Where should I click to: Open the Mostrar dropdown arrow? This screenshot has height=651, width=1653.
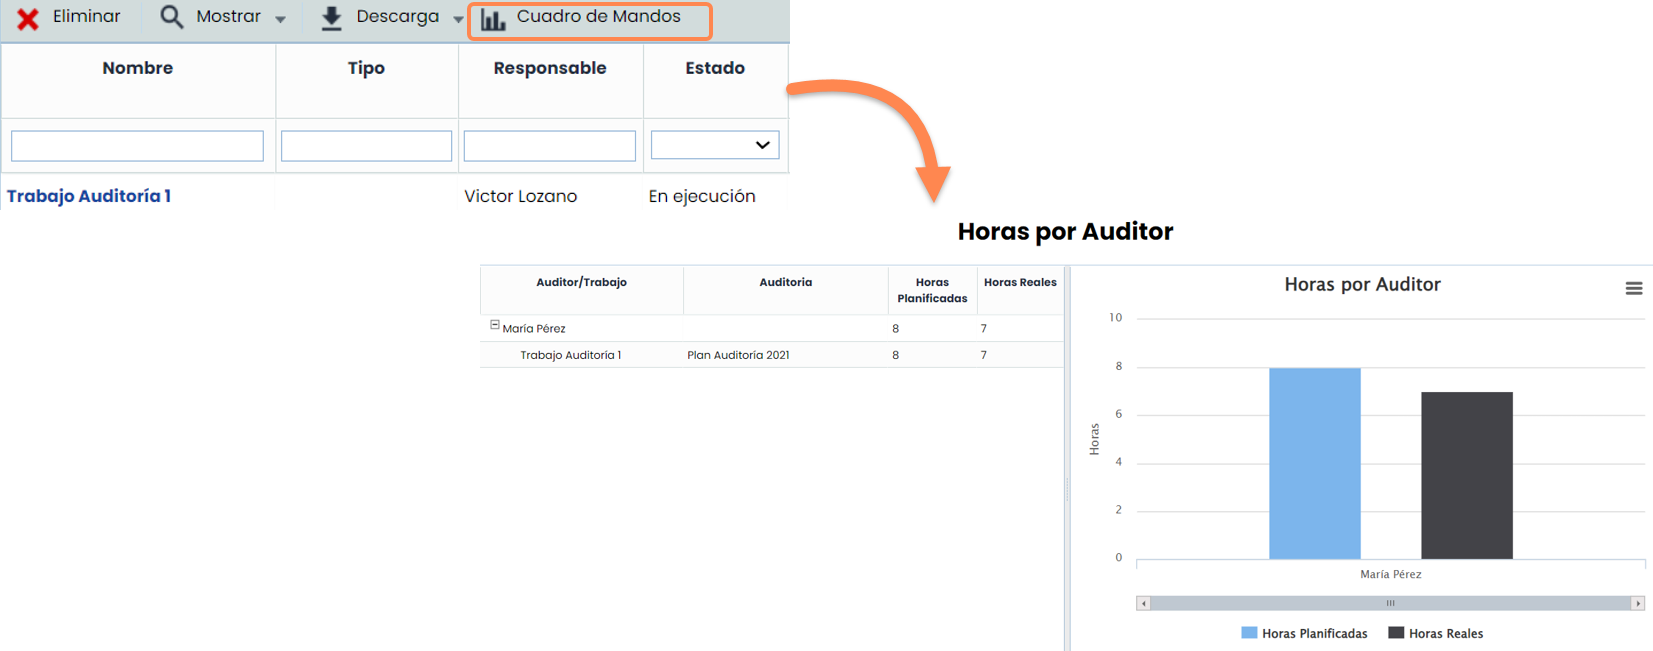(x=280, y=19)
